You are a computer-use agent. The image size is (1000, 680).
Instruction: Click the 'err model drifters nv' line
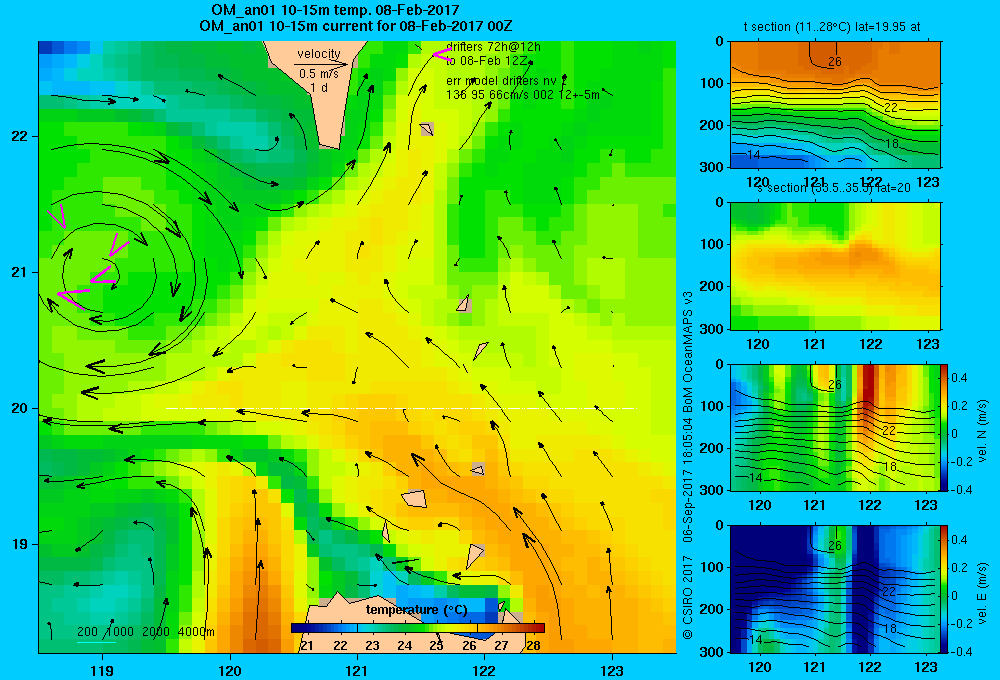(x=499, y=81)
